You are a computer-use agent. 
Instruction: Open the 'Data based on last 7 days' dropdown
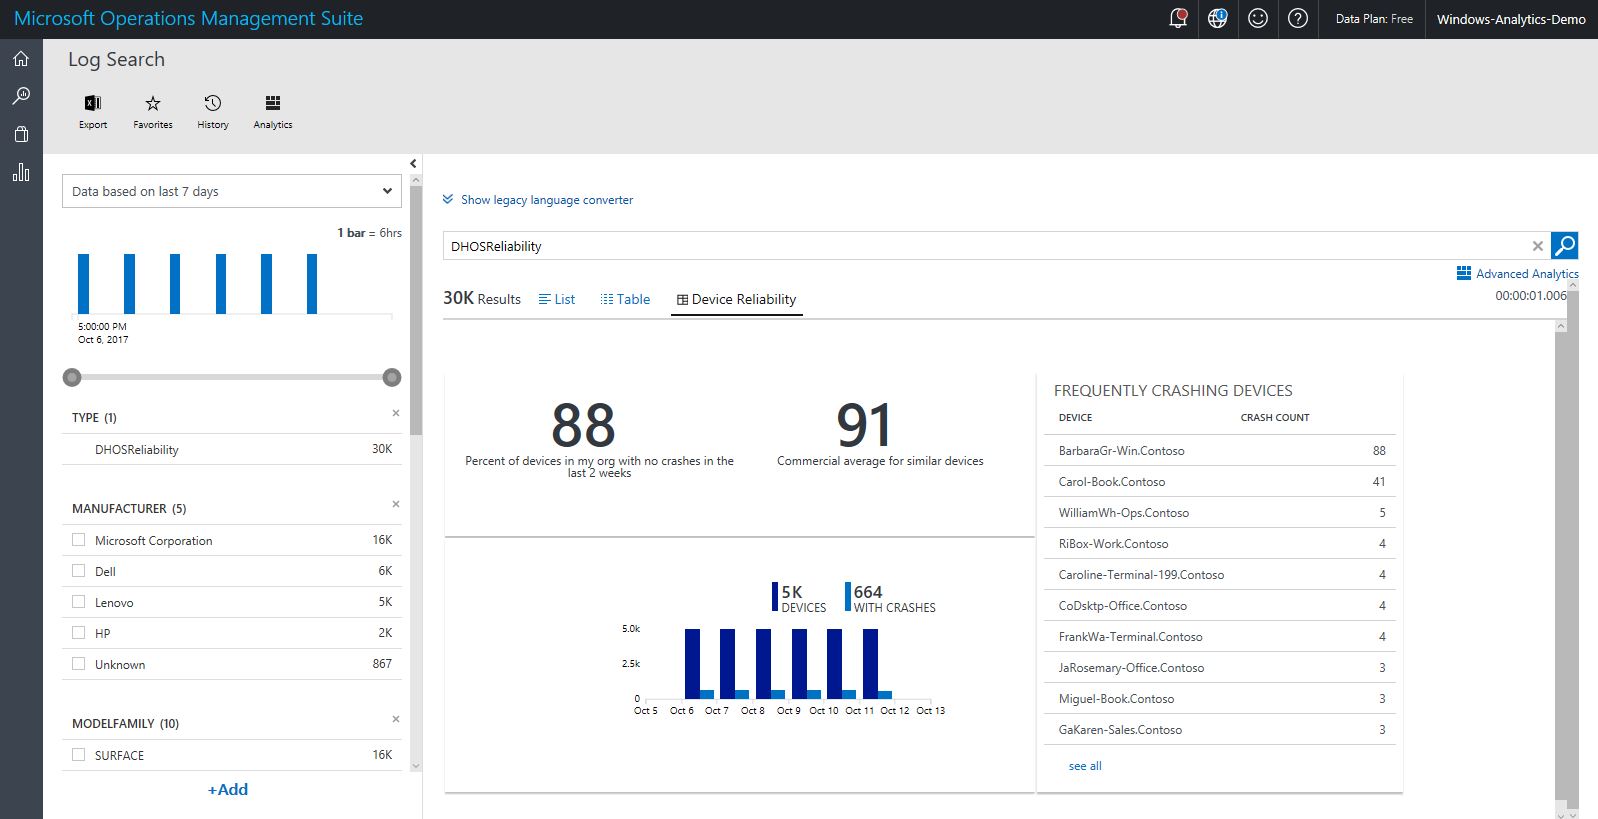click(x=232, y=191)
